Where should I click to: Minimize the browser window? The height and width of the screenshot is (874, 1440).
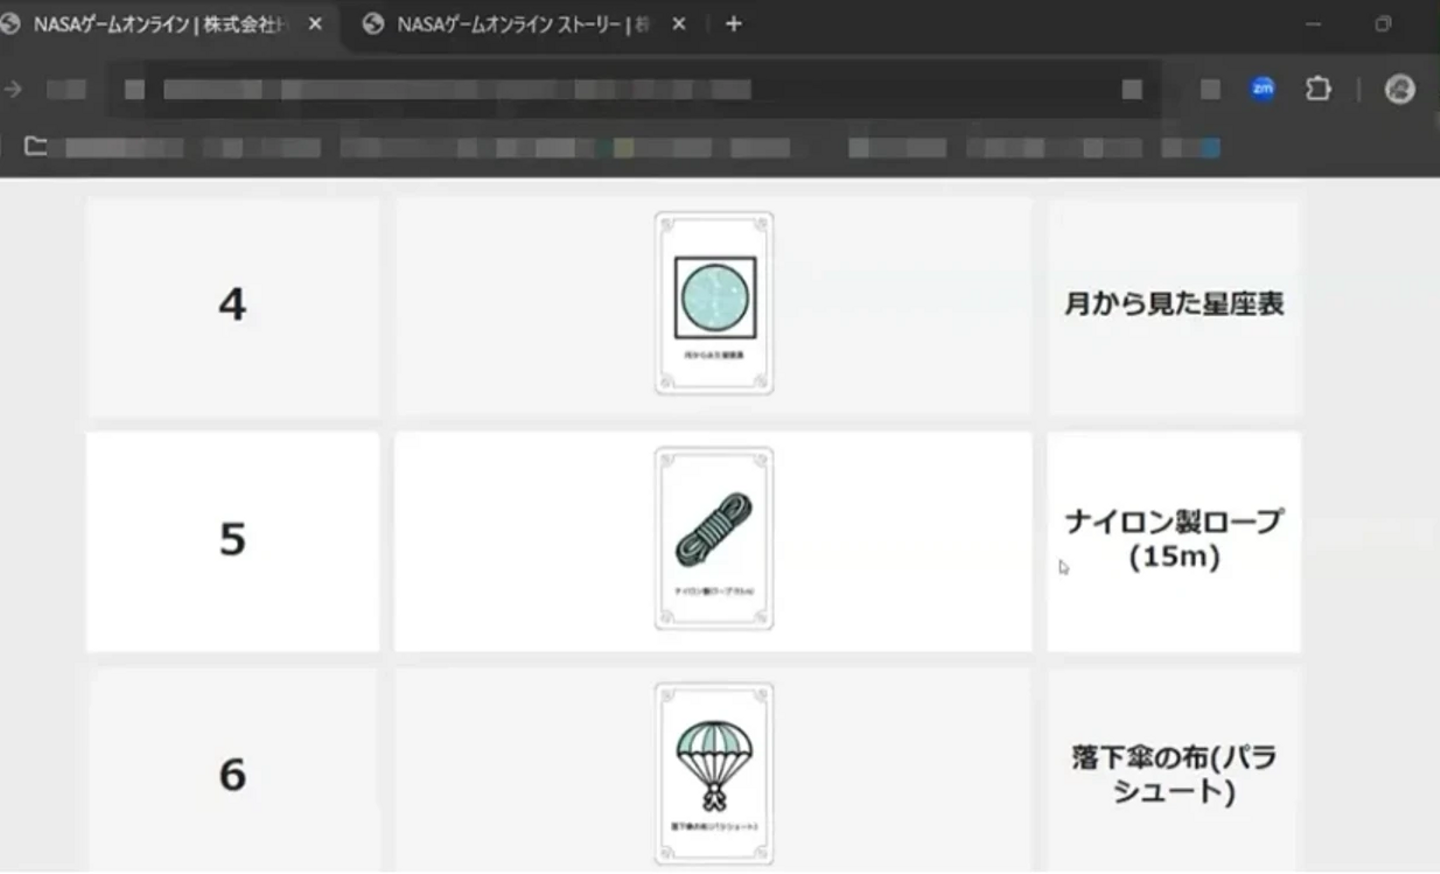coord(1313,24)
